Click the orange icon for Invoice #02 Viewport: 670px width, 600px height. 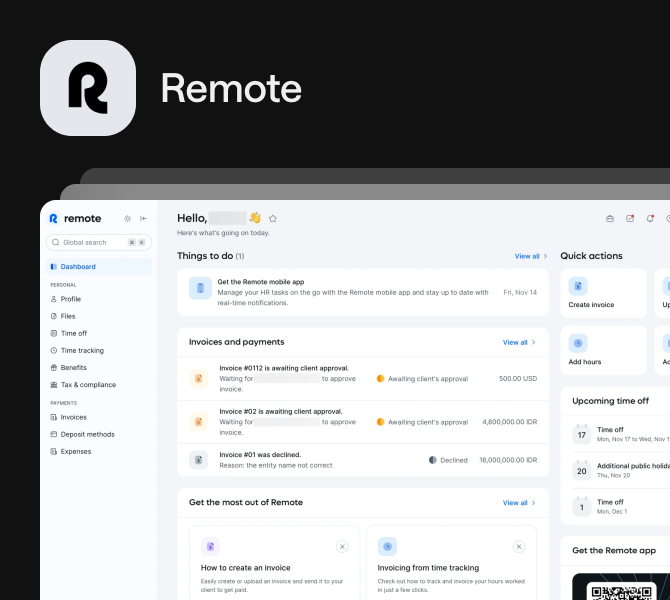click(199, 422)
